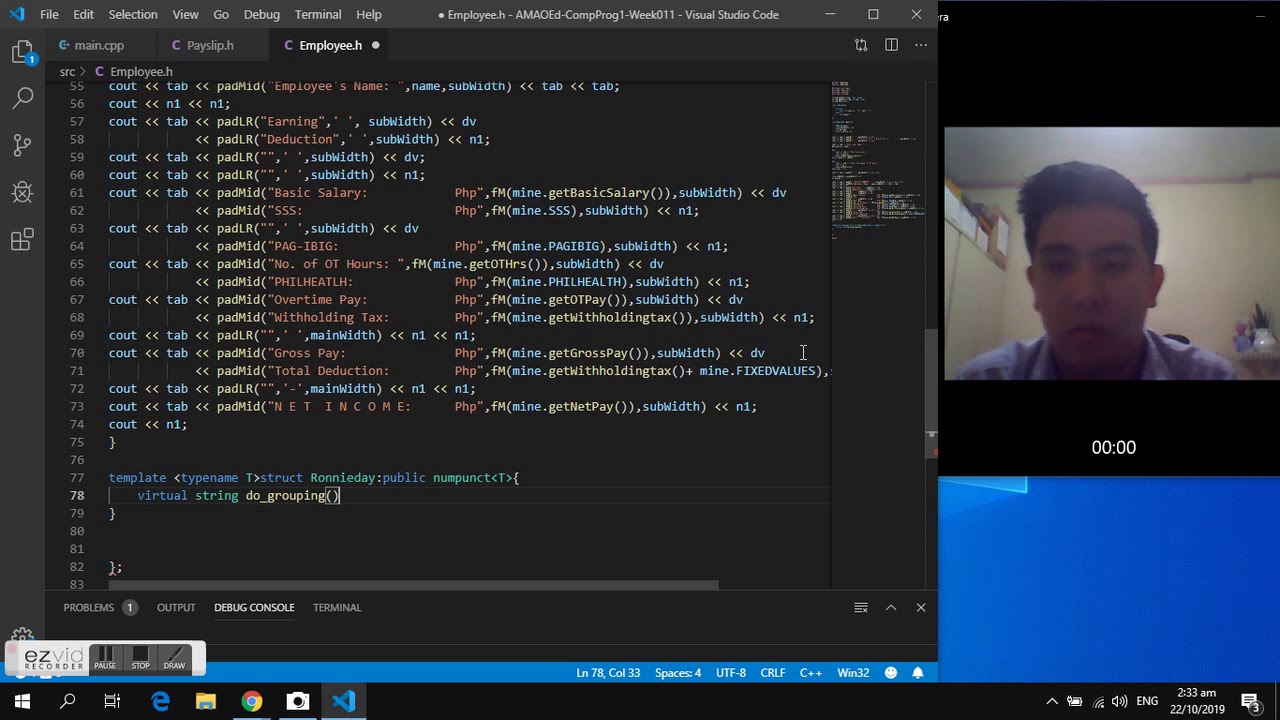Open notifications bell in status bar

918,673
